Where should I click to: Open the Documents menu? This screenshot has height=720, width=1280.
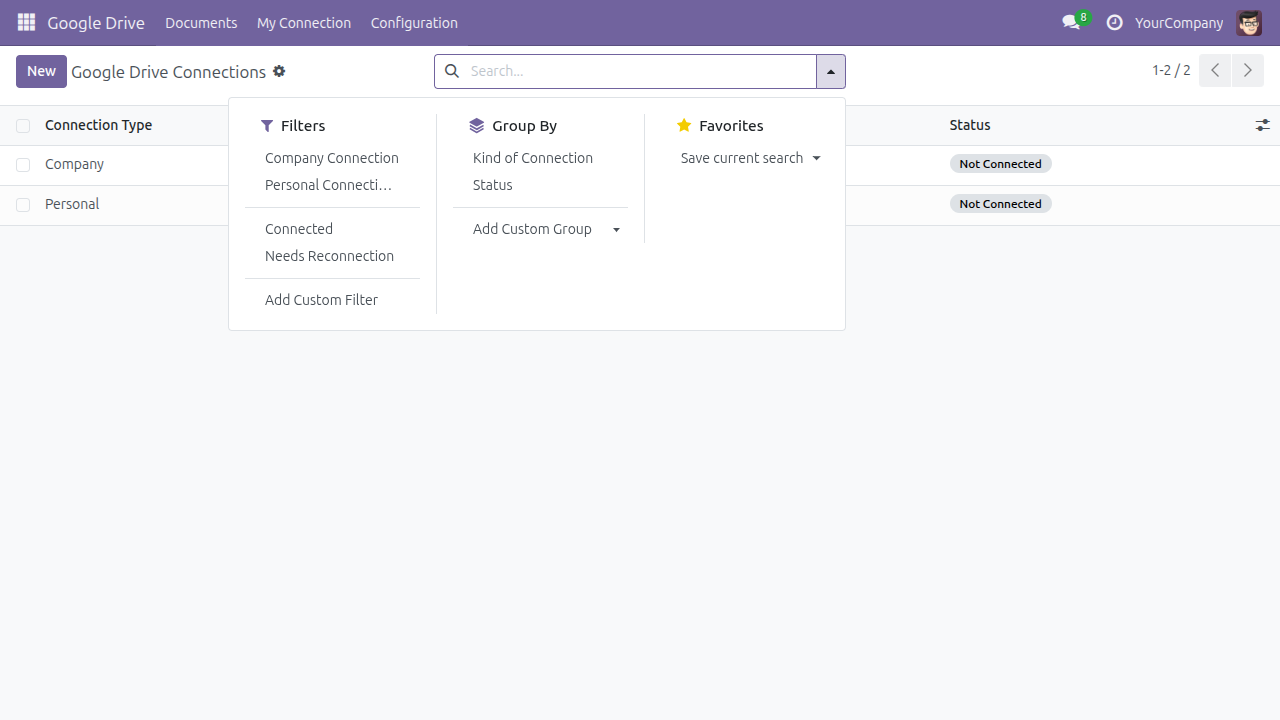pyautogui.click(x=201, y=22)
